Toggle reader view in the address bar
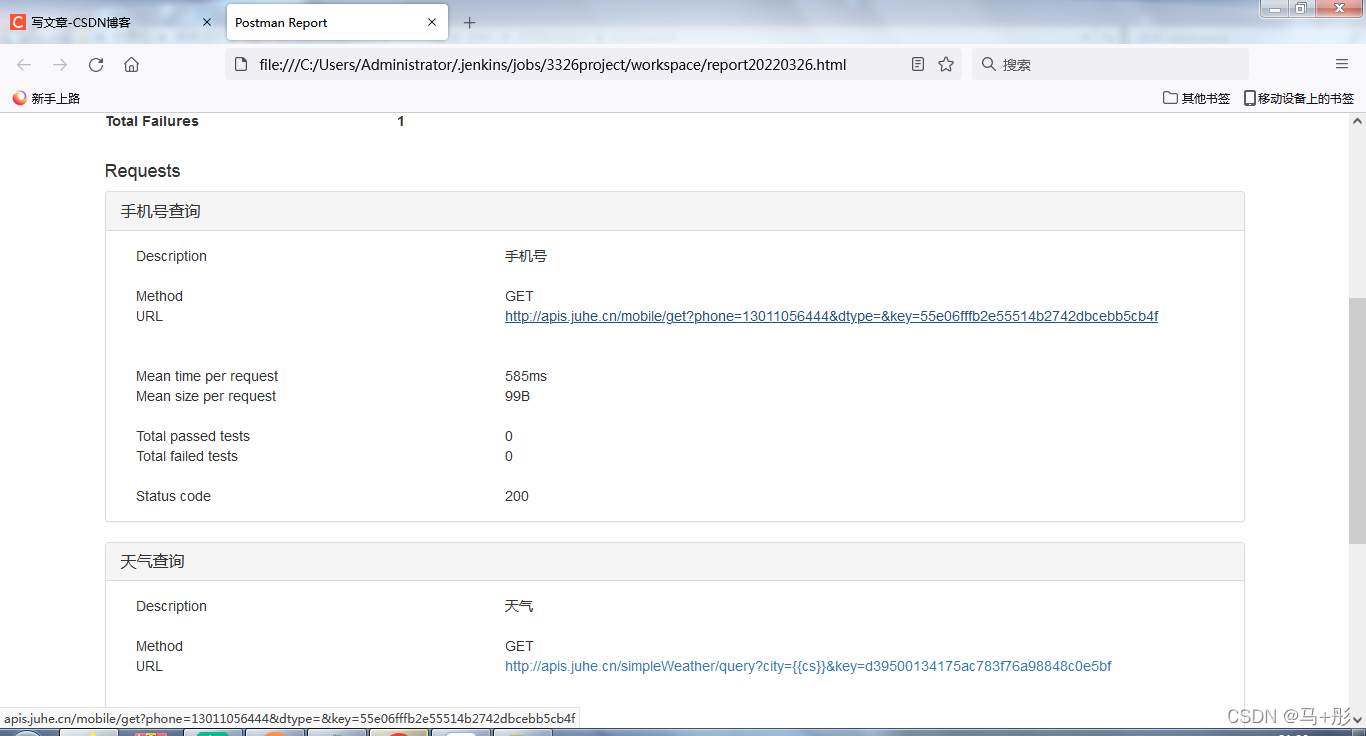The image size is (1366, 736). 918,64
